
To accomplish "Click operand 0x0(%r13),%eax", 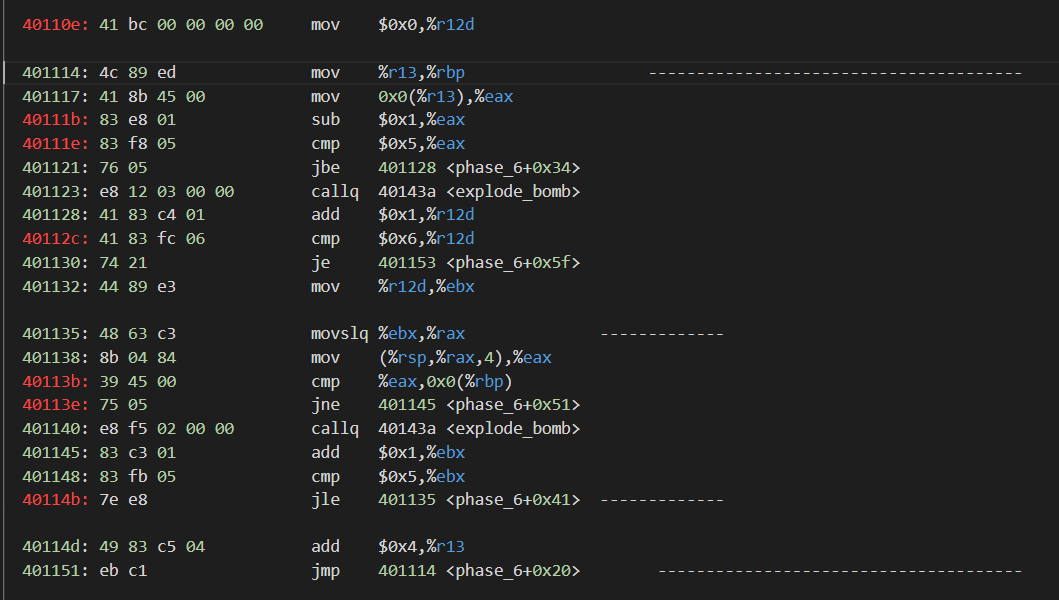I will (x=446, y=97).
